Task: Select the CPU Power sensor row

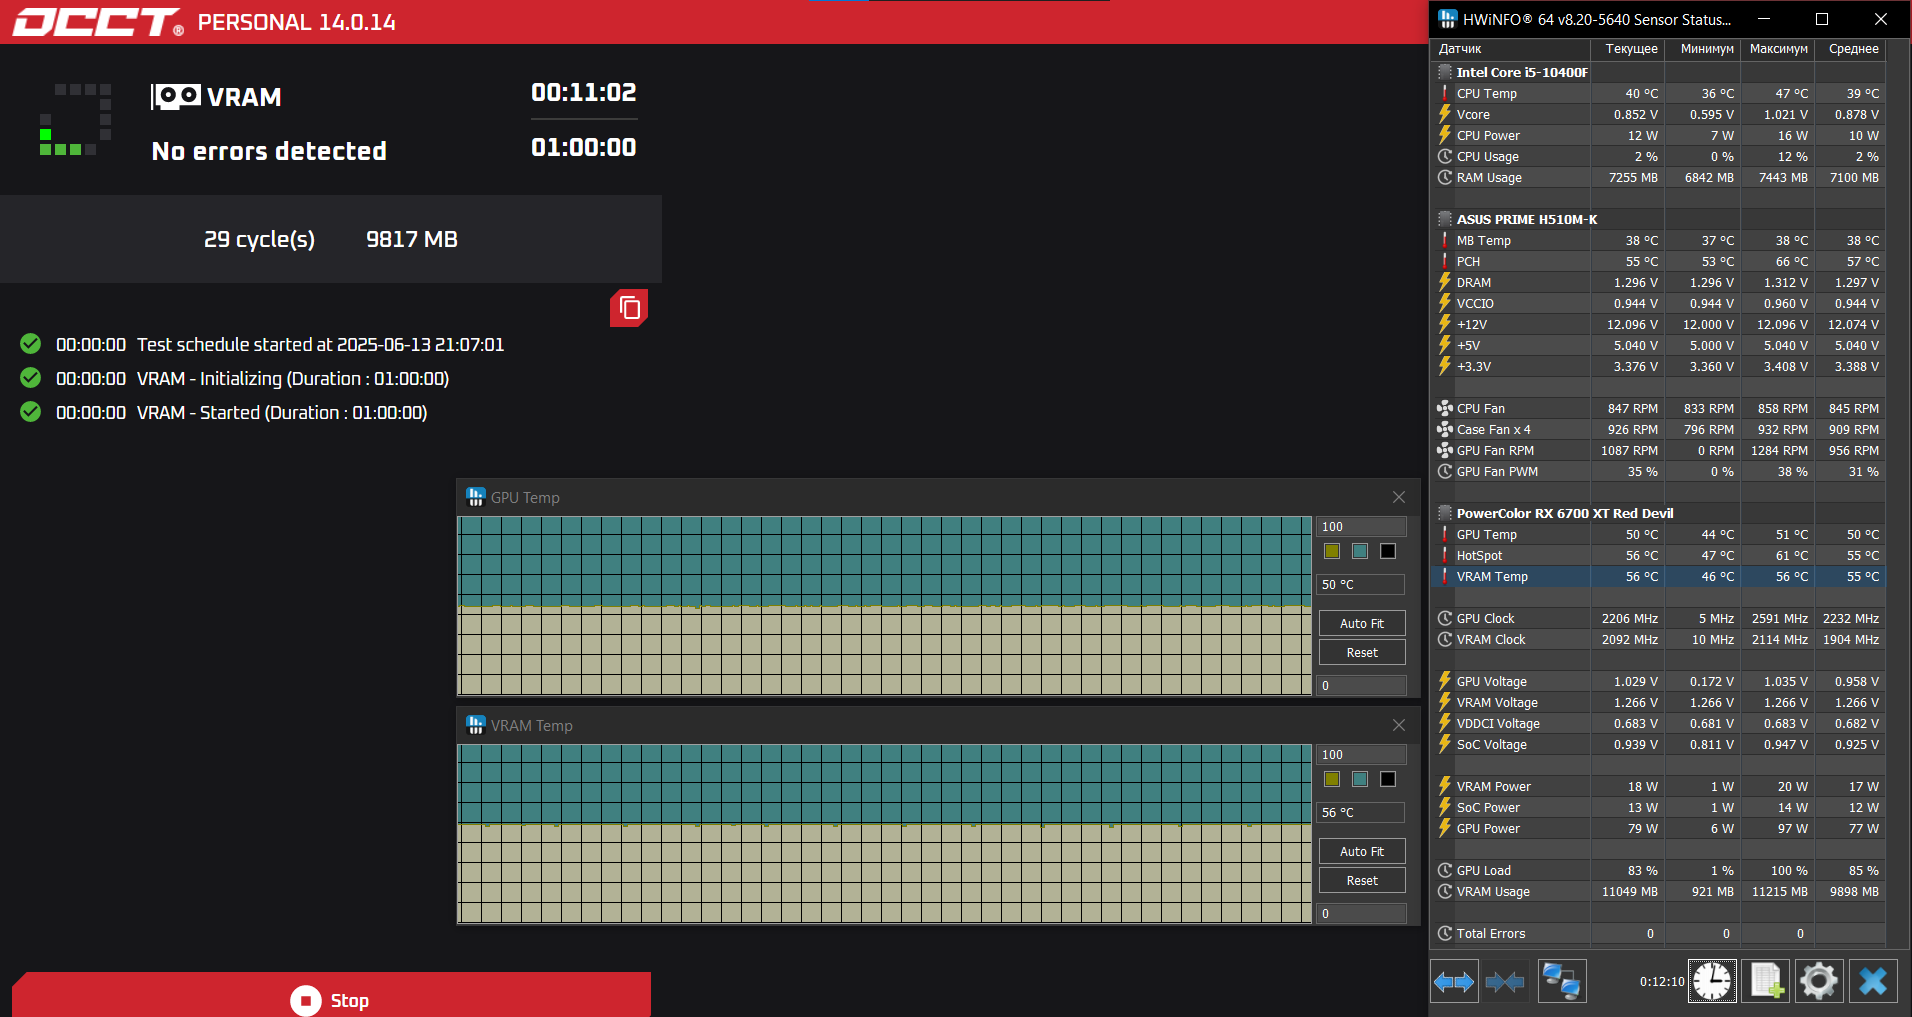Action: point(1659,135)
